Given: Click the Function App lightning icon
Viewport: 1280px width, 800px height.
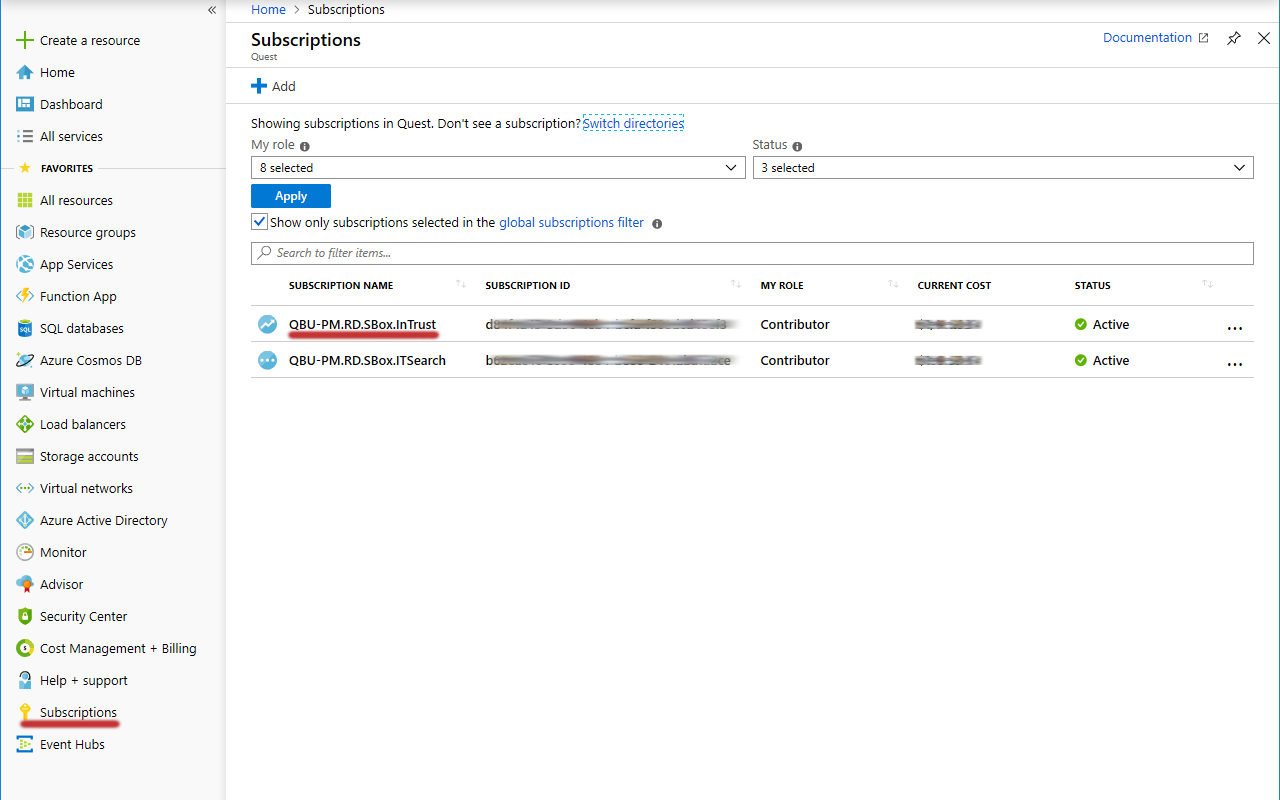Looking at the screenshot, I should (25, 296).
